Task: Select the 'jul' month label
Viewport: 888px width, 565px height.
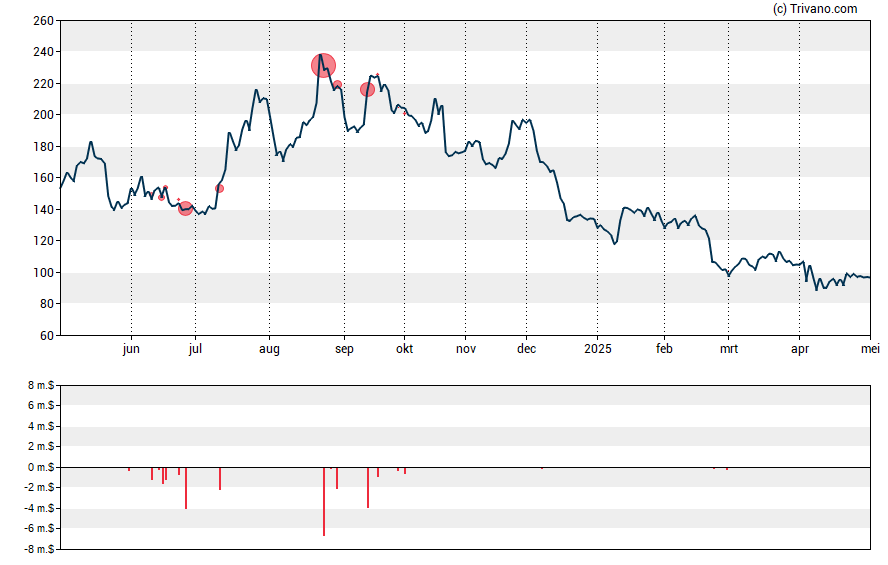Action: pyautogui.click(x=195, y=349)
